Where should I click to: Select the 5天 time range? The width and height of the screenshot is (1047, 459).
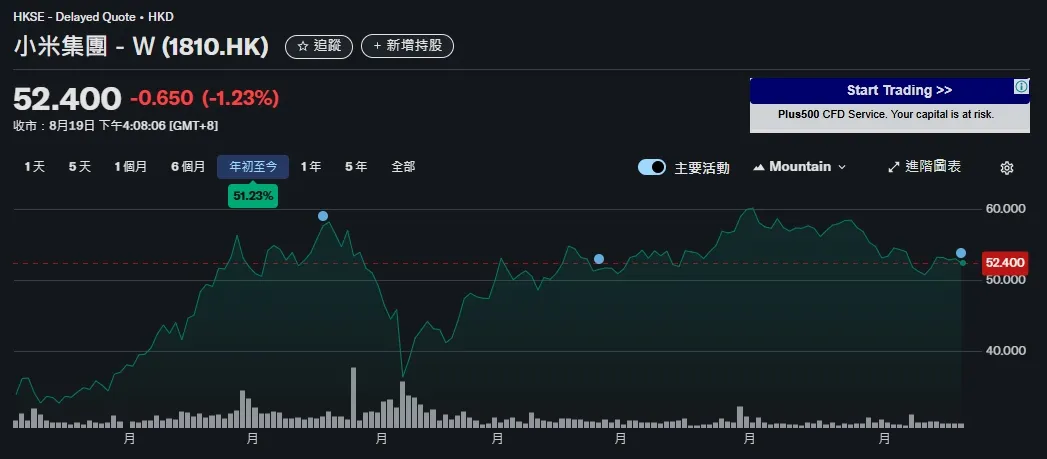79,167
